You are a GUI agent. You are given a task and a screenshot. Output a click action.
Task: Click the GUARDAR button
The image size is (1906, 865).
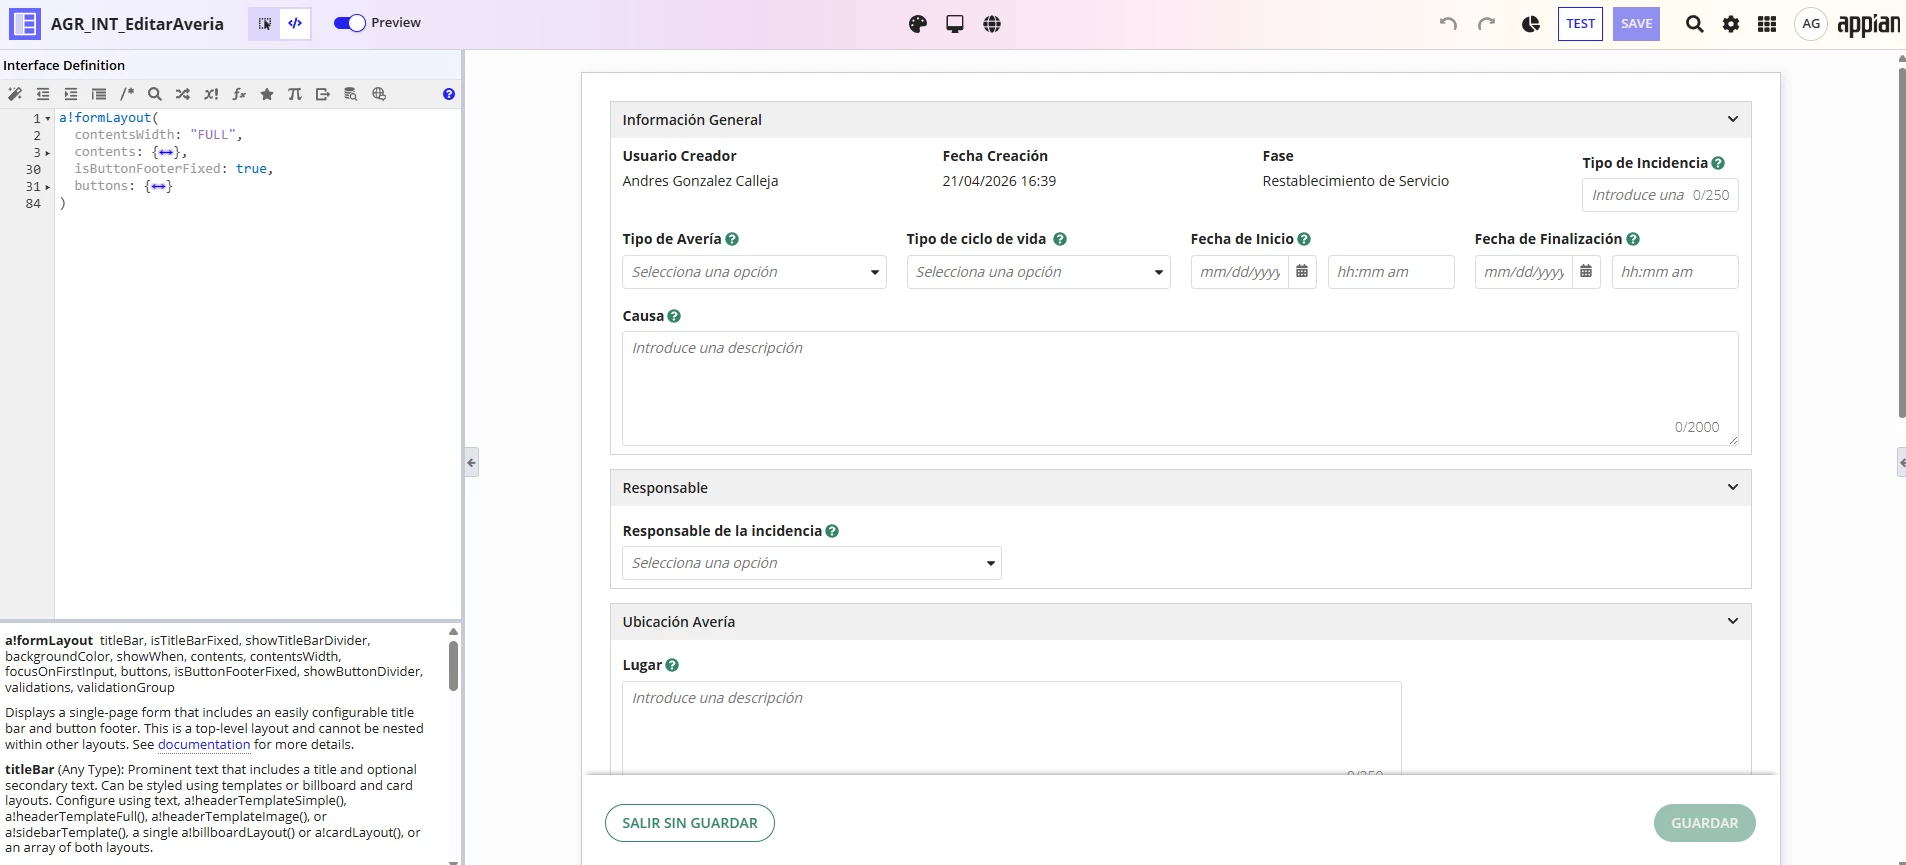(x=1705, y=823)
